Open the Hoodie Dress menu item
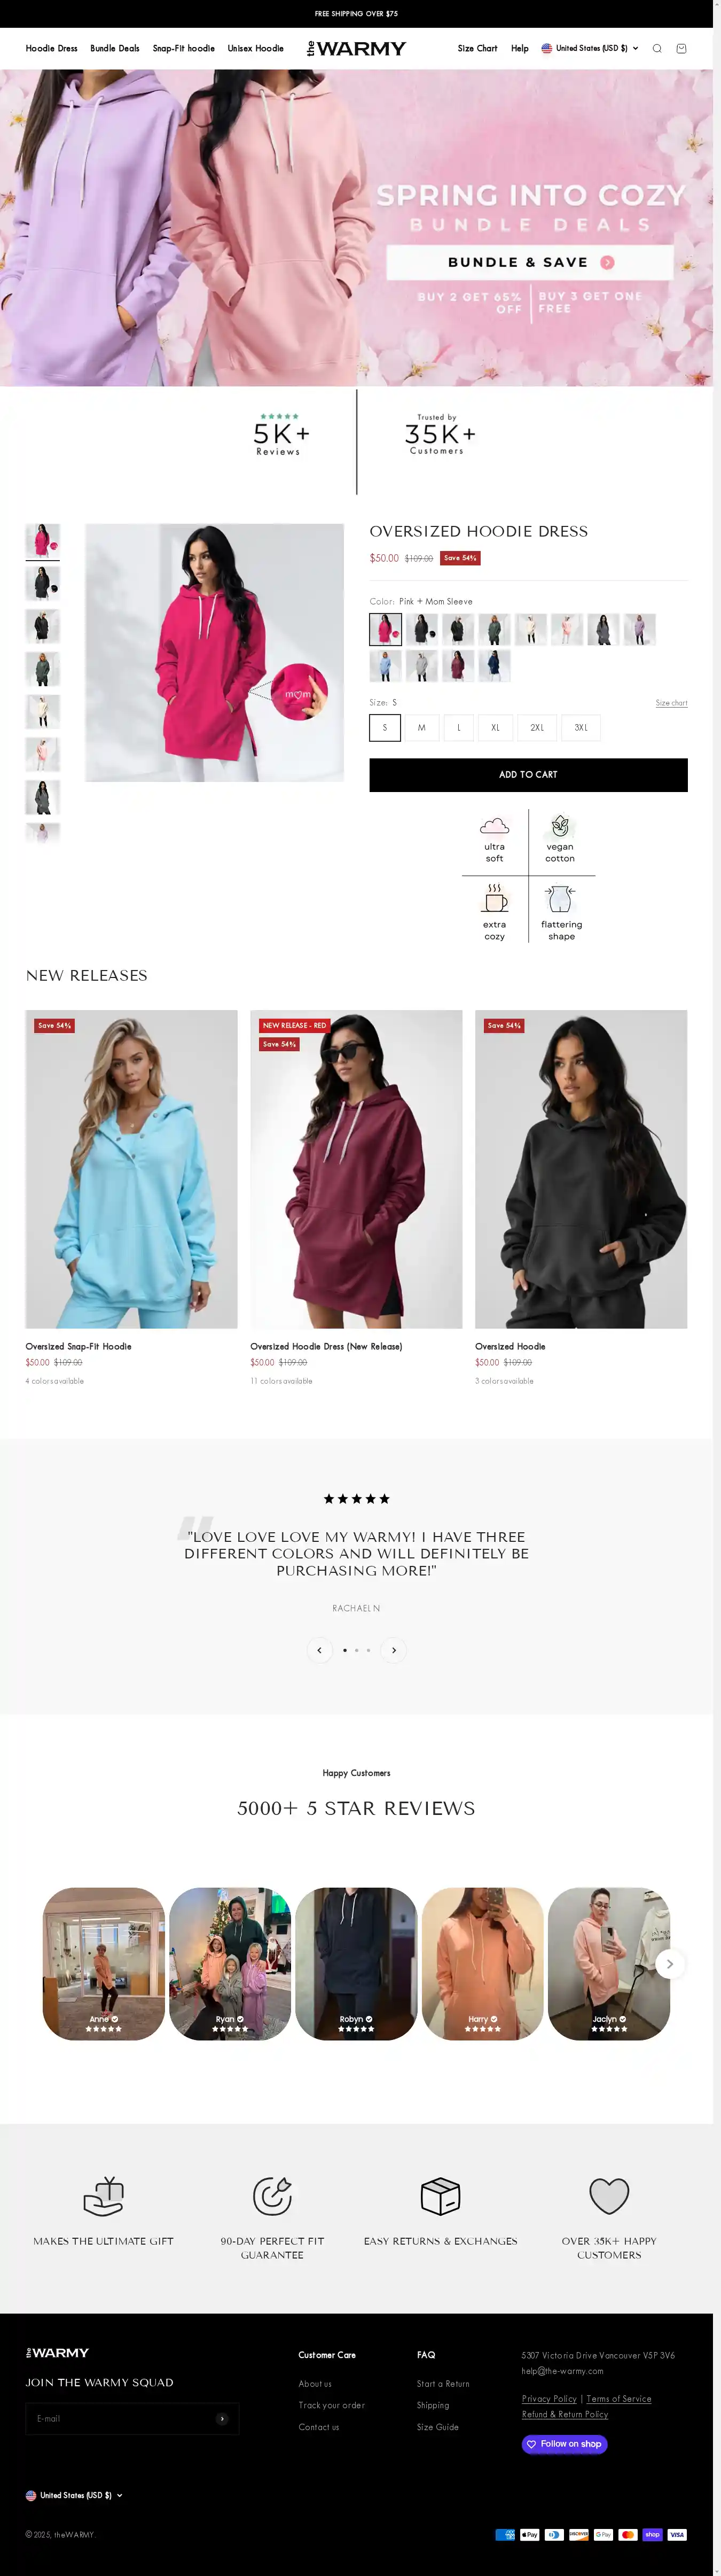This screenshot has width=721, height=2576. 51,48
